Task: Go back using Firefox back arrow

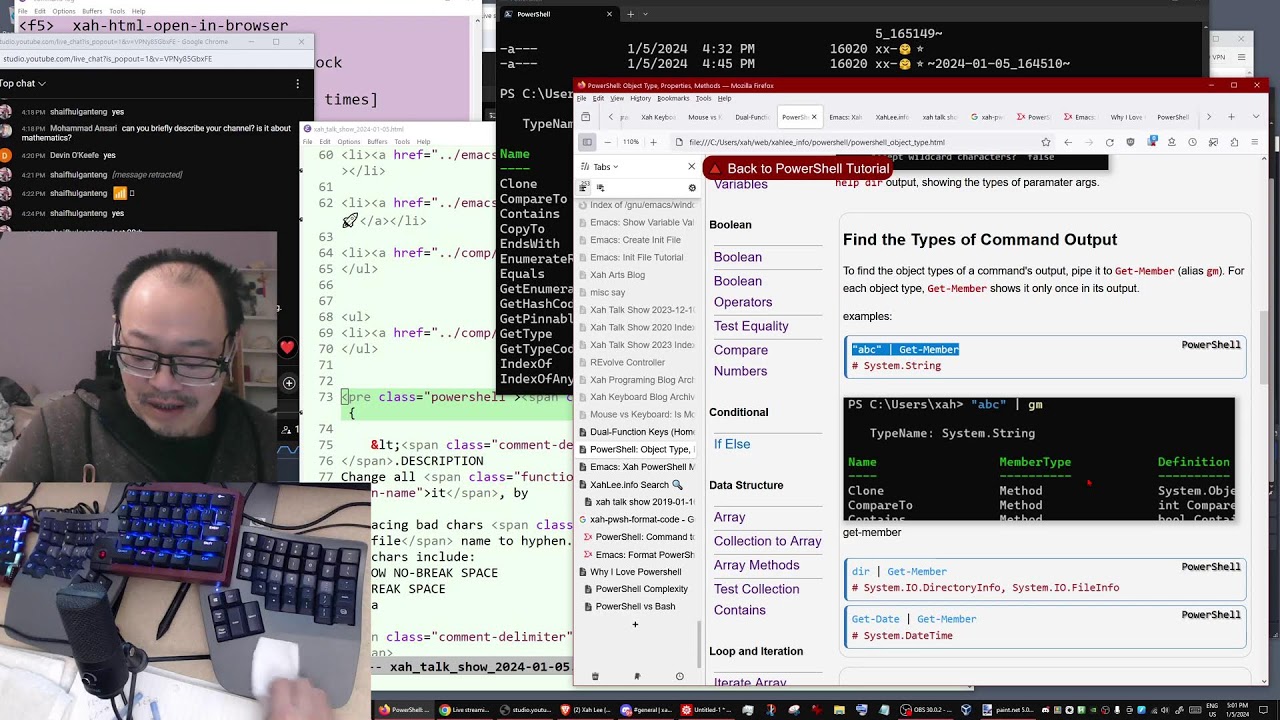Action: (1067, 142)
